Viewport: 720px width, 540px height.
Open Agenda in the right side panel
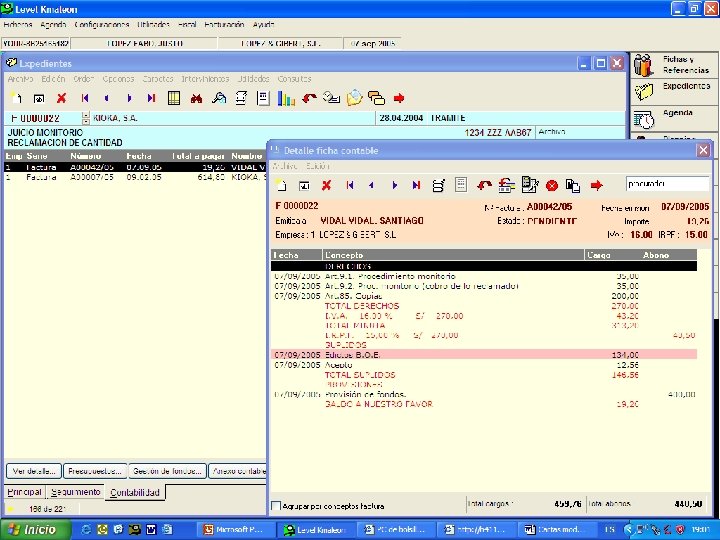coord(674,118)
